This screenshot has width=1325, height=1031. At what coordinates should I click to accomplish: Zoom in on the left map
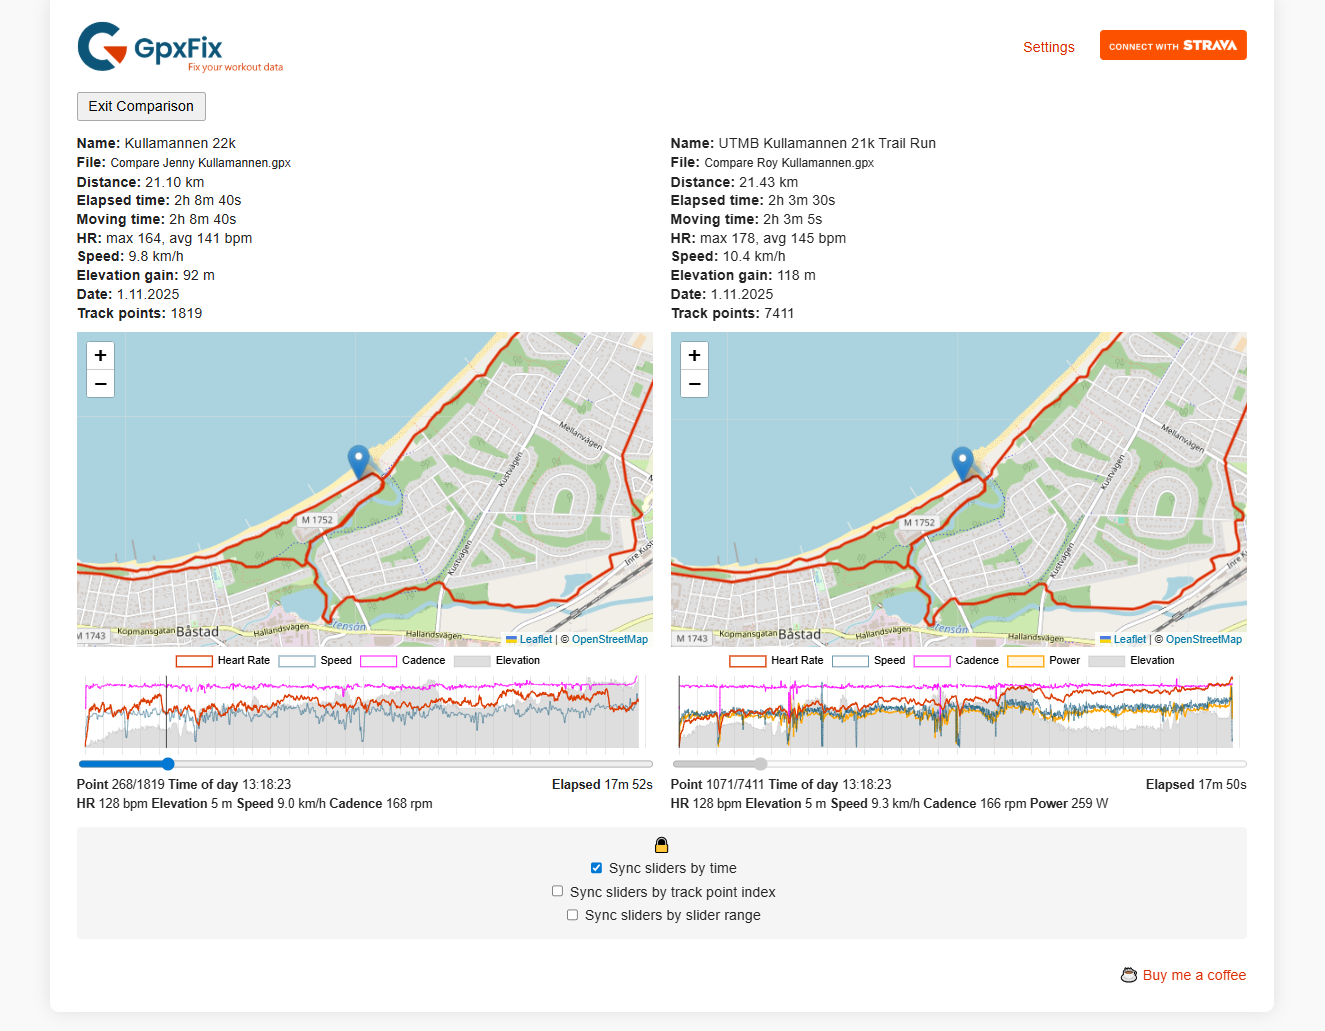[100, 355]
